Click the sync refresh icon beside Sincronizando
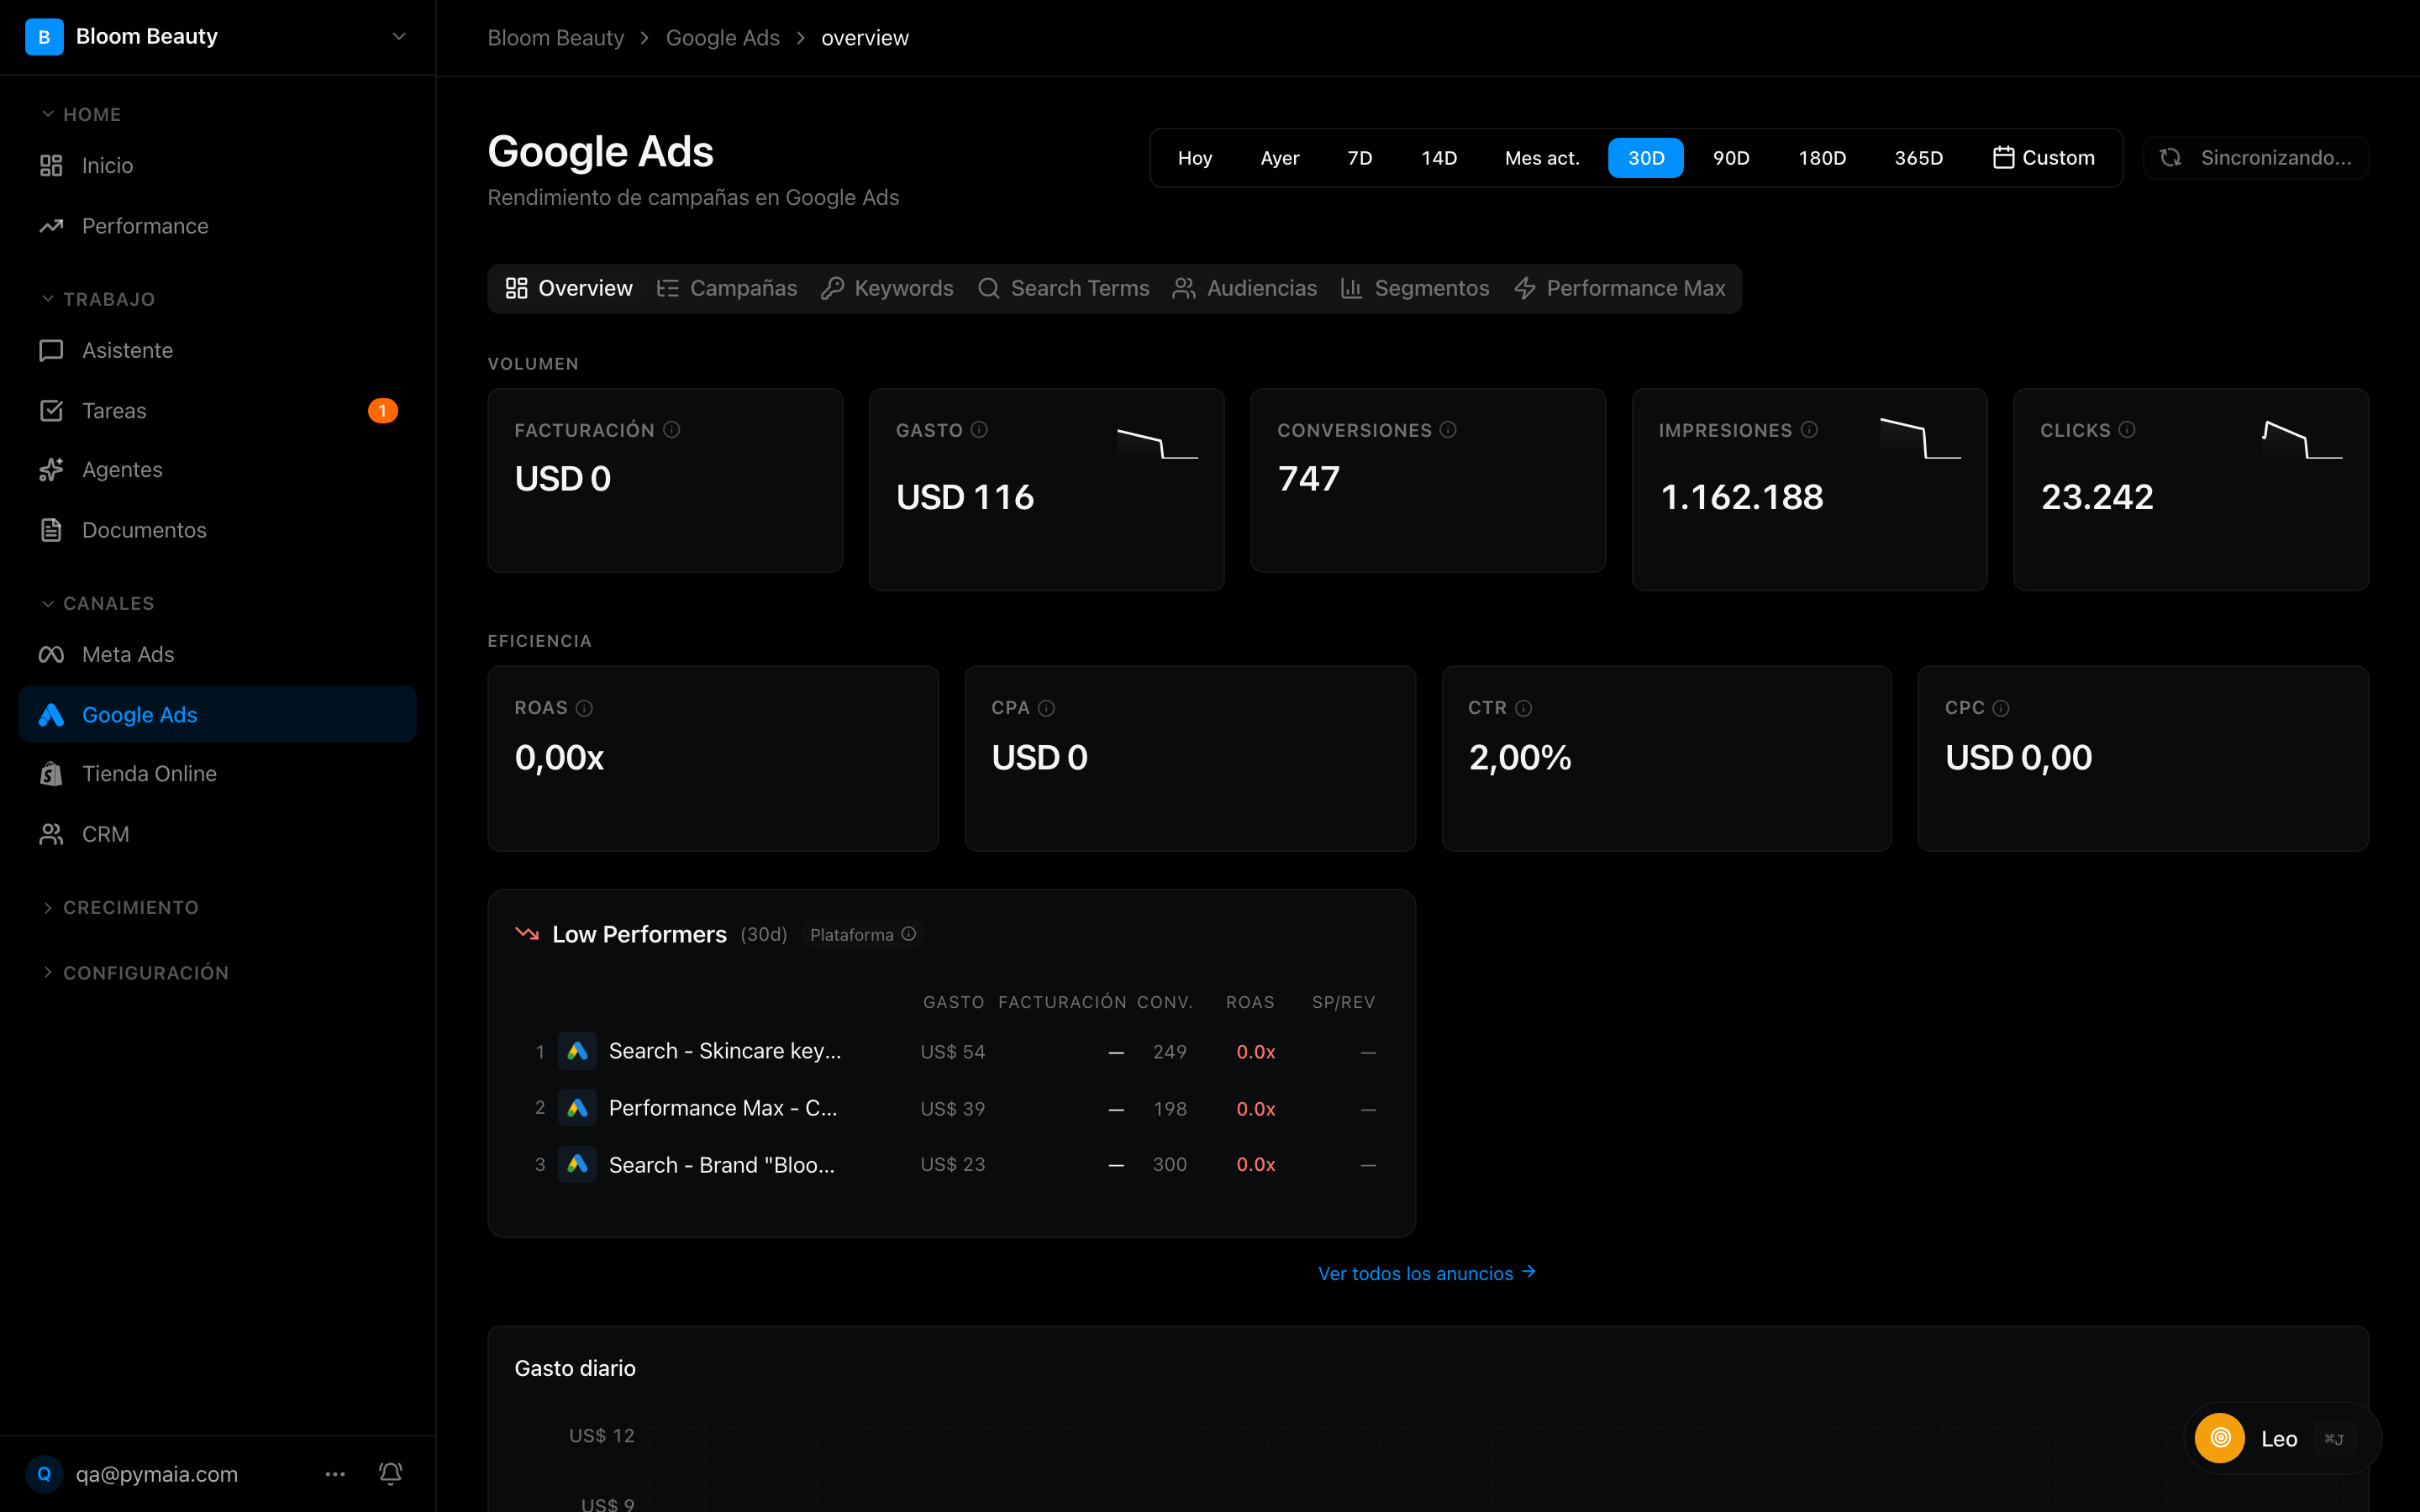Image resolution: width=2420 pixels, height=1512 pixels. (x=2170, y=158)
